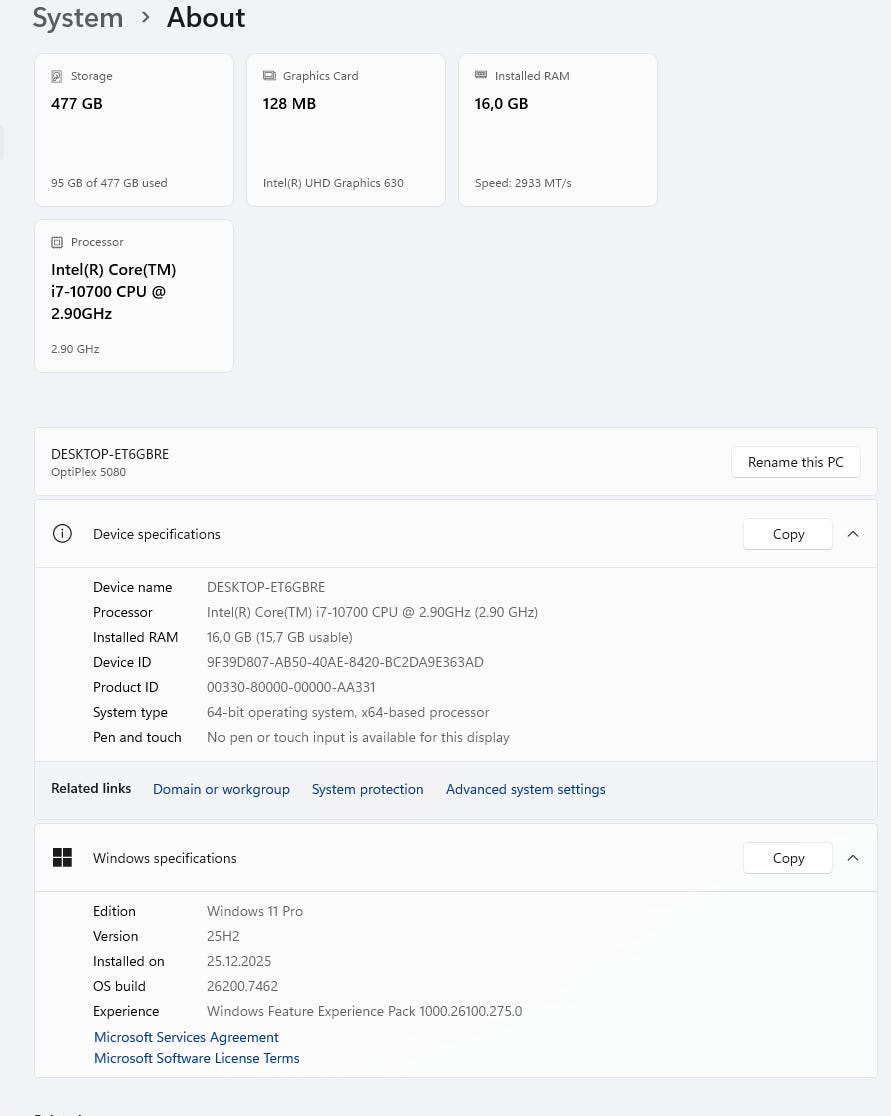Open System protection link
Screen dimensions: 891x1116
click(367, 789)
